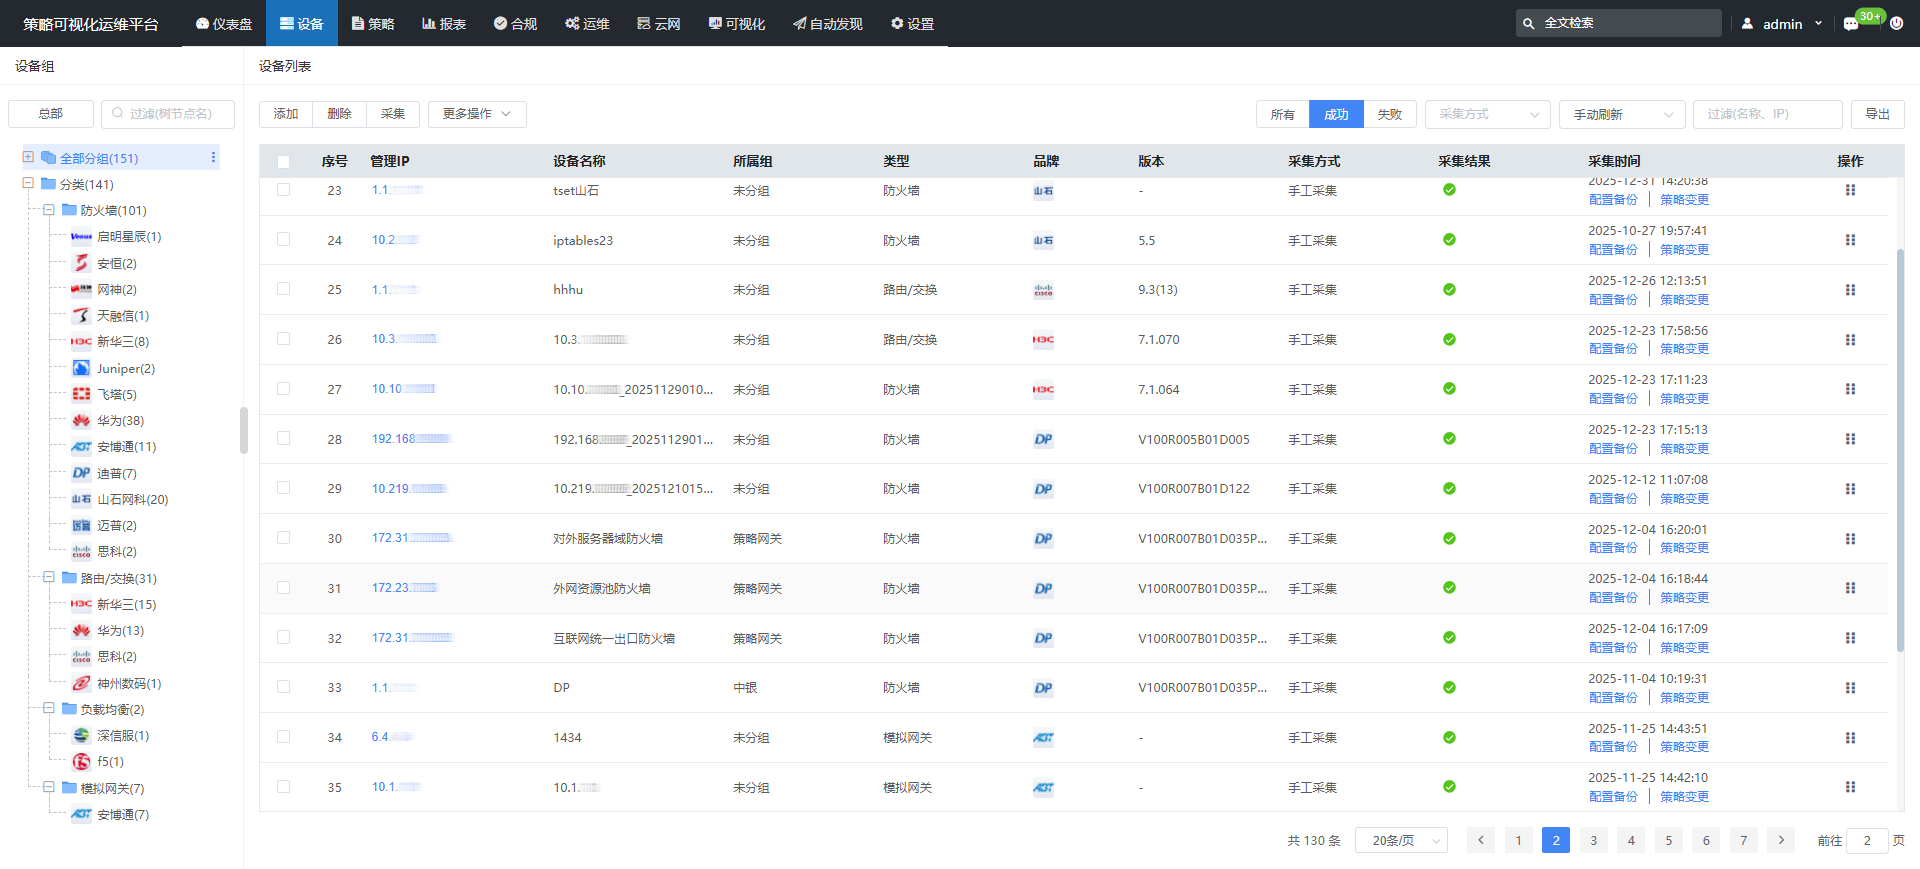The height and width of the screenshot is (869, 1920).
Task: Go to next page arrow in pagination
Action: (x=1780, y=841)
